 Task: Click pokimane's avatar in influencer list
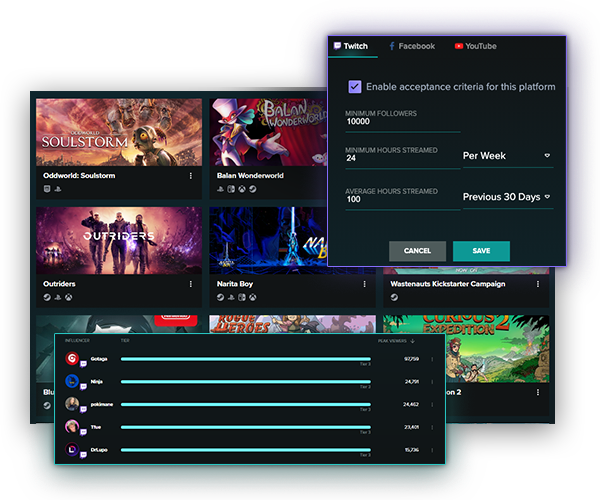pyautogui.click(x=72, y=404)
